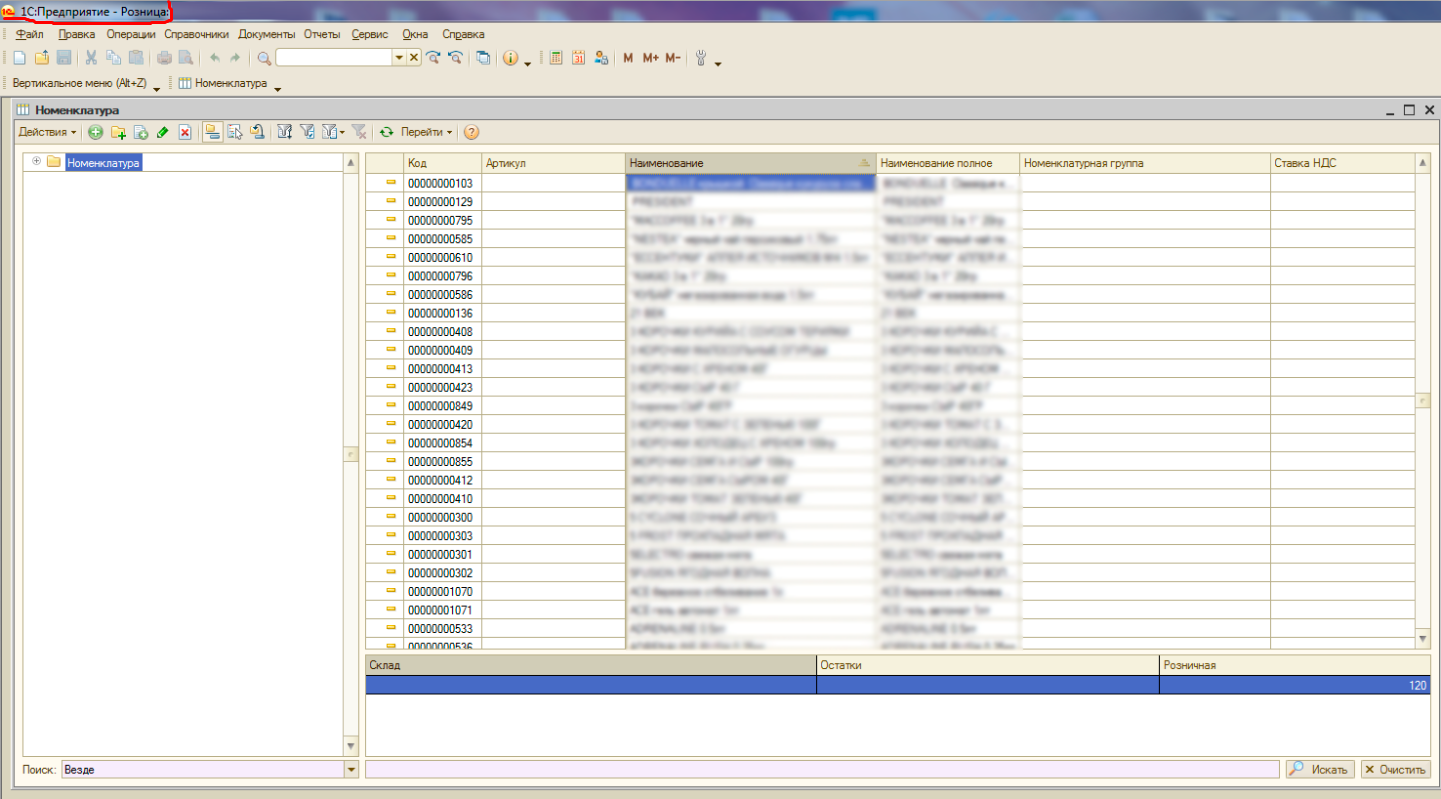The width and height of the screenshot is (1441, 799).
Task: Click the wrench settings icon
Action: tap(701, 58)
